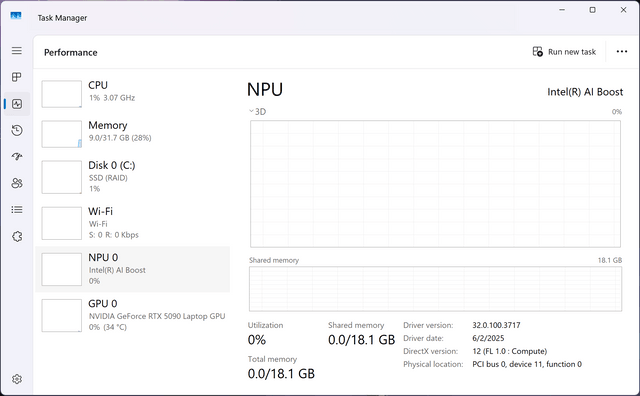
Task: Open the three-dot more options menu
Action: pyautogui.click(x=622, y=51)
